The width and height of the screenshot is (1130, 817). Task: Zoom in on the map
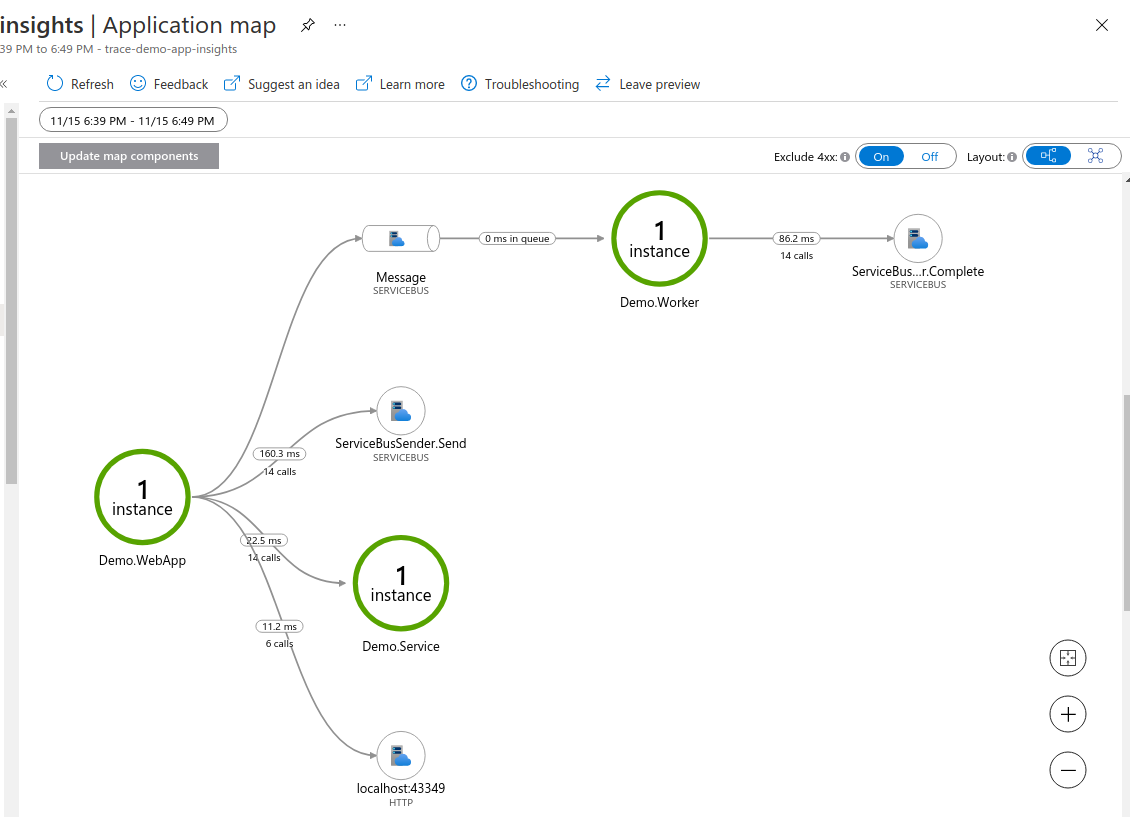pyautogui.click(x=1068, y=714)
